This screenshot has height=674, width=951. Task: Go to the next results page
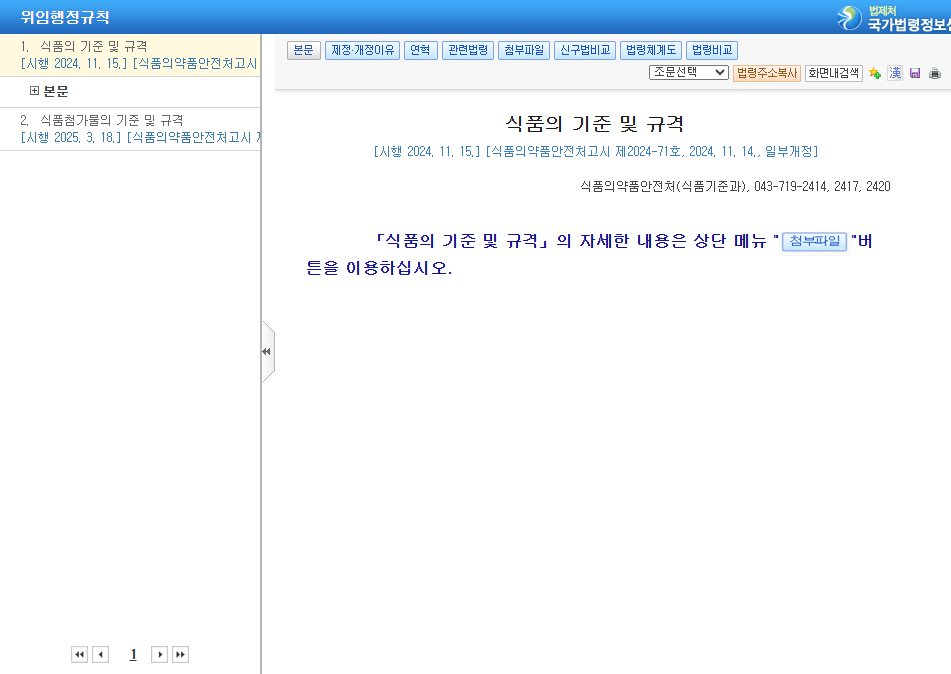[159, 654]
